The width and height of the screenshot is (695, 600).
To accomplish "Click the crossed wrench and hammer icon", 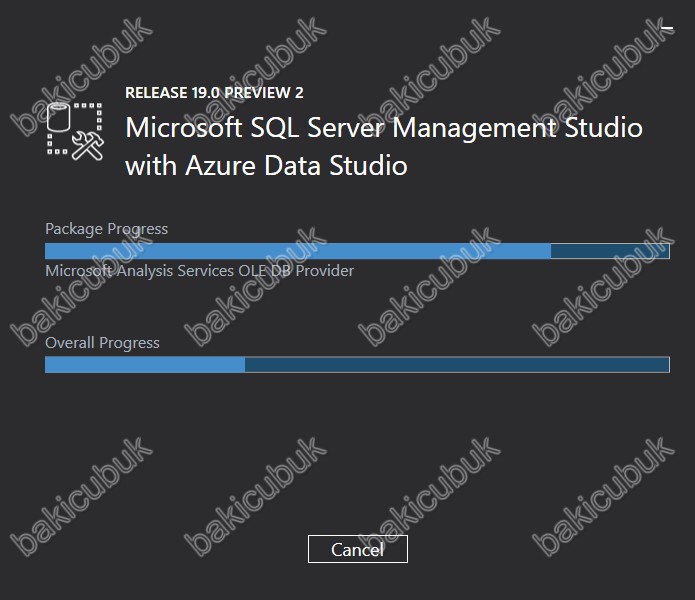I will click(88, 145).
